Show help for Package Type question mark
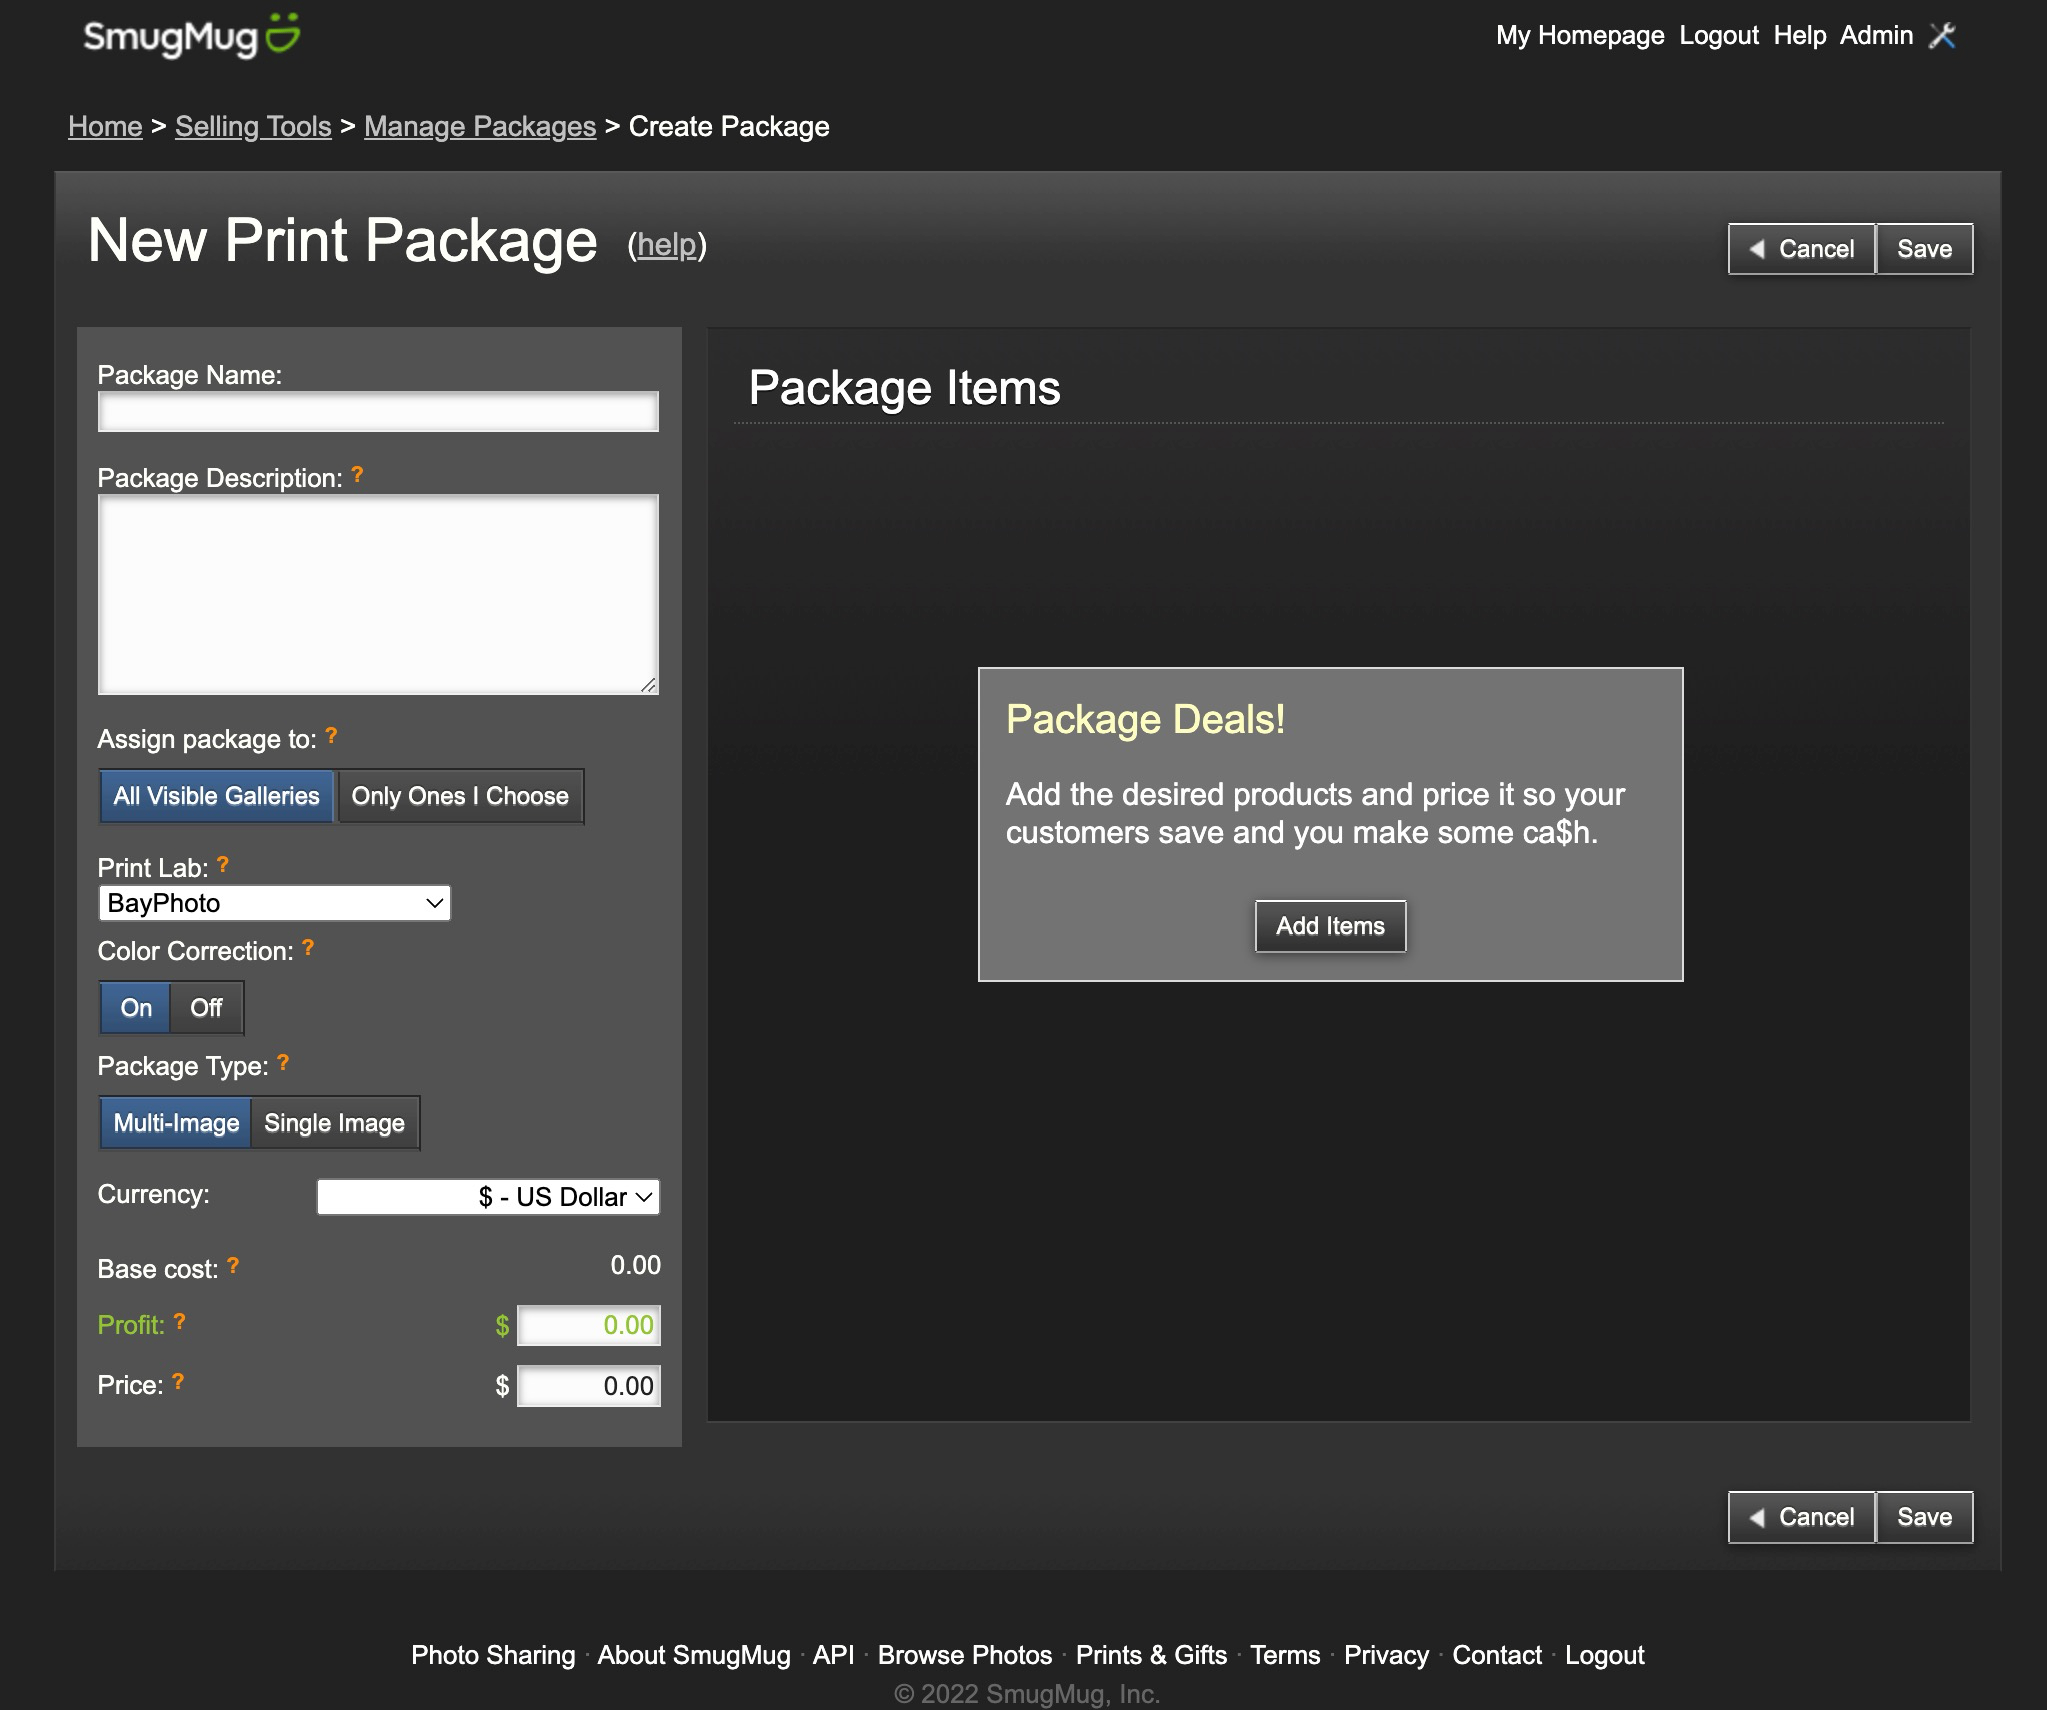The image size is (2047, 1710). (x=283, y=1063)
